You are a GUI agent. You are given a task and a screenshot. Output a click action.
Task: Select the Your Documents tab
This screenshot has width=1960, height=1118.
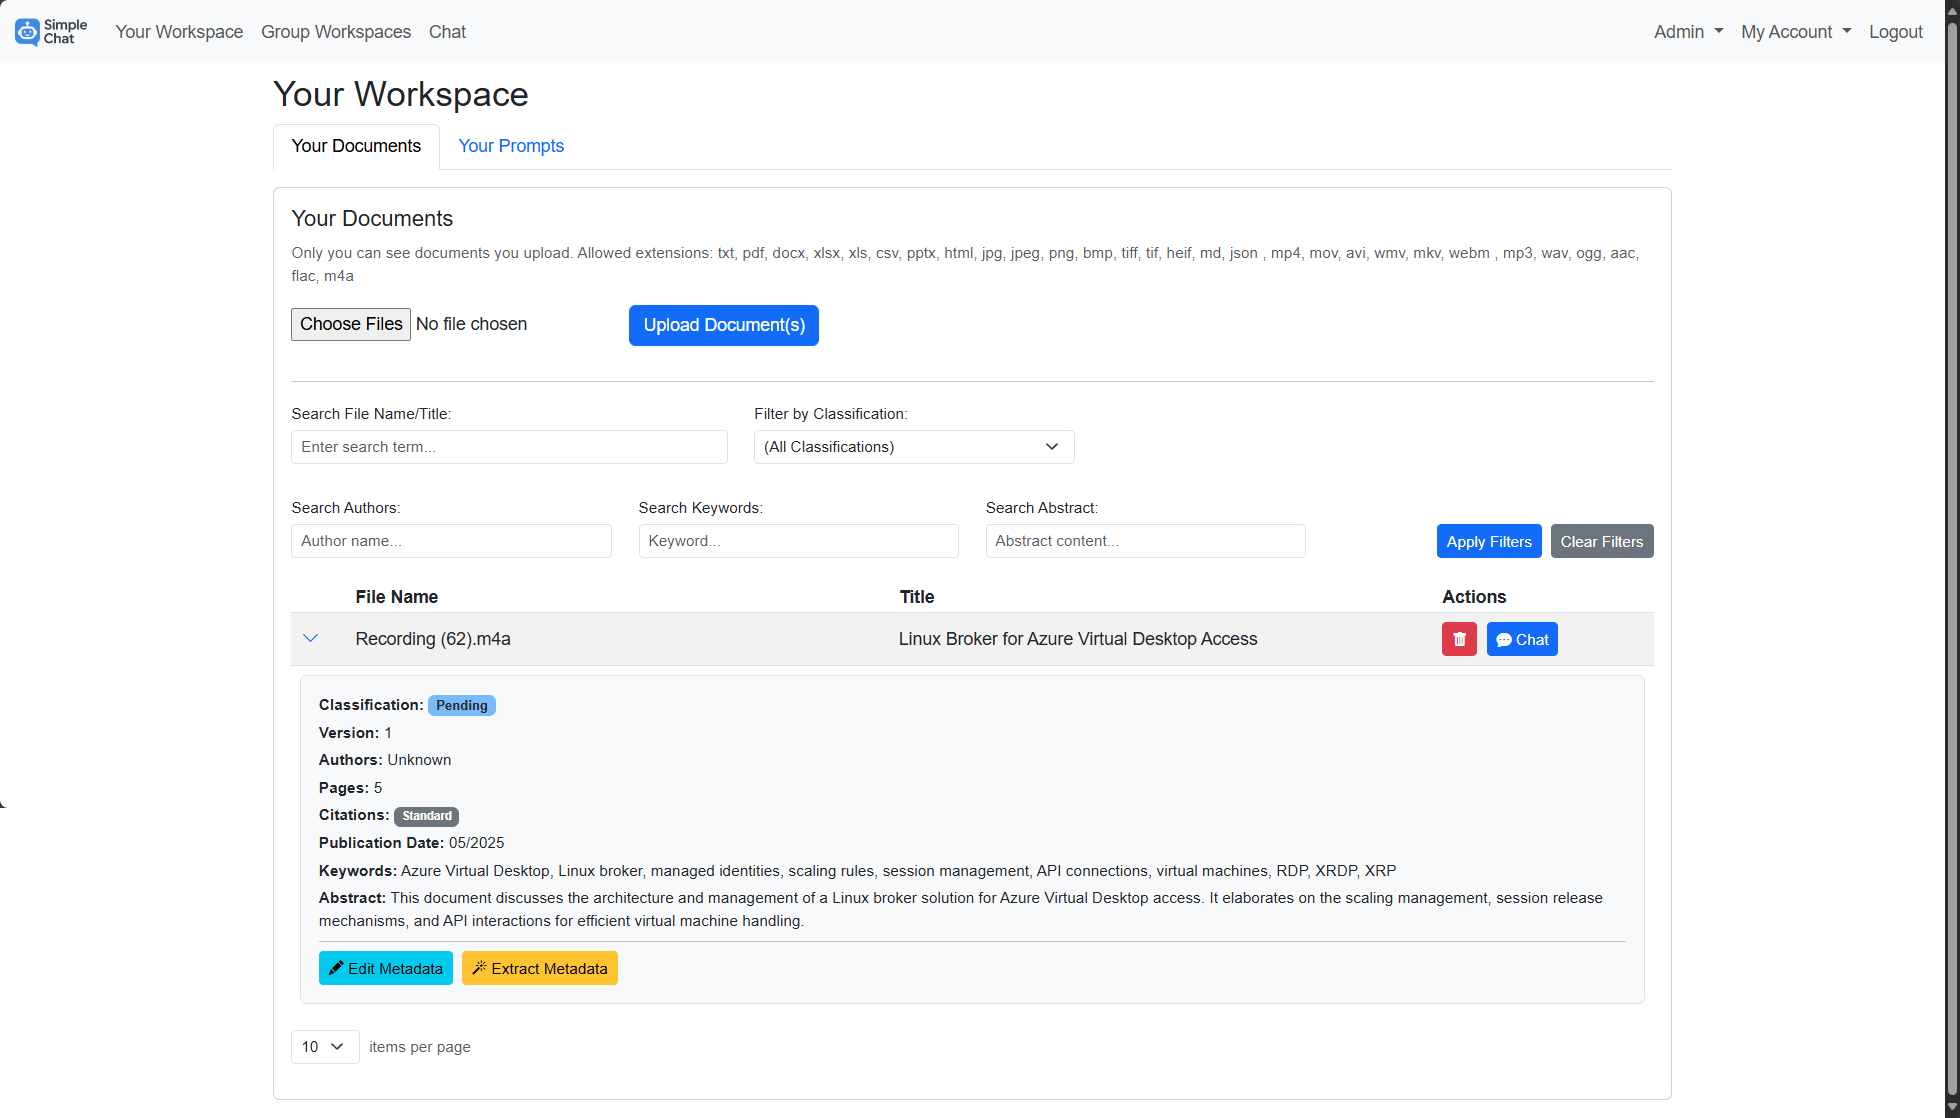point(356,146)
